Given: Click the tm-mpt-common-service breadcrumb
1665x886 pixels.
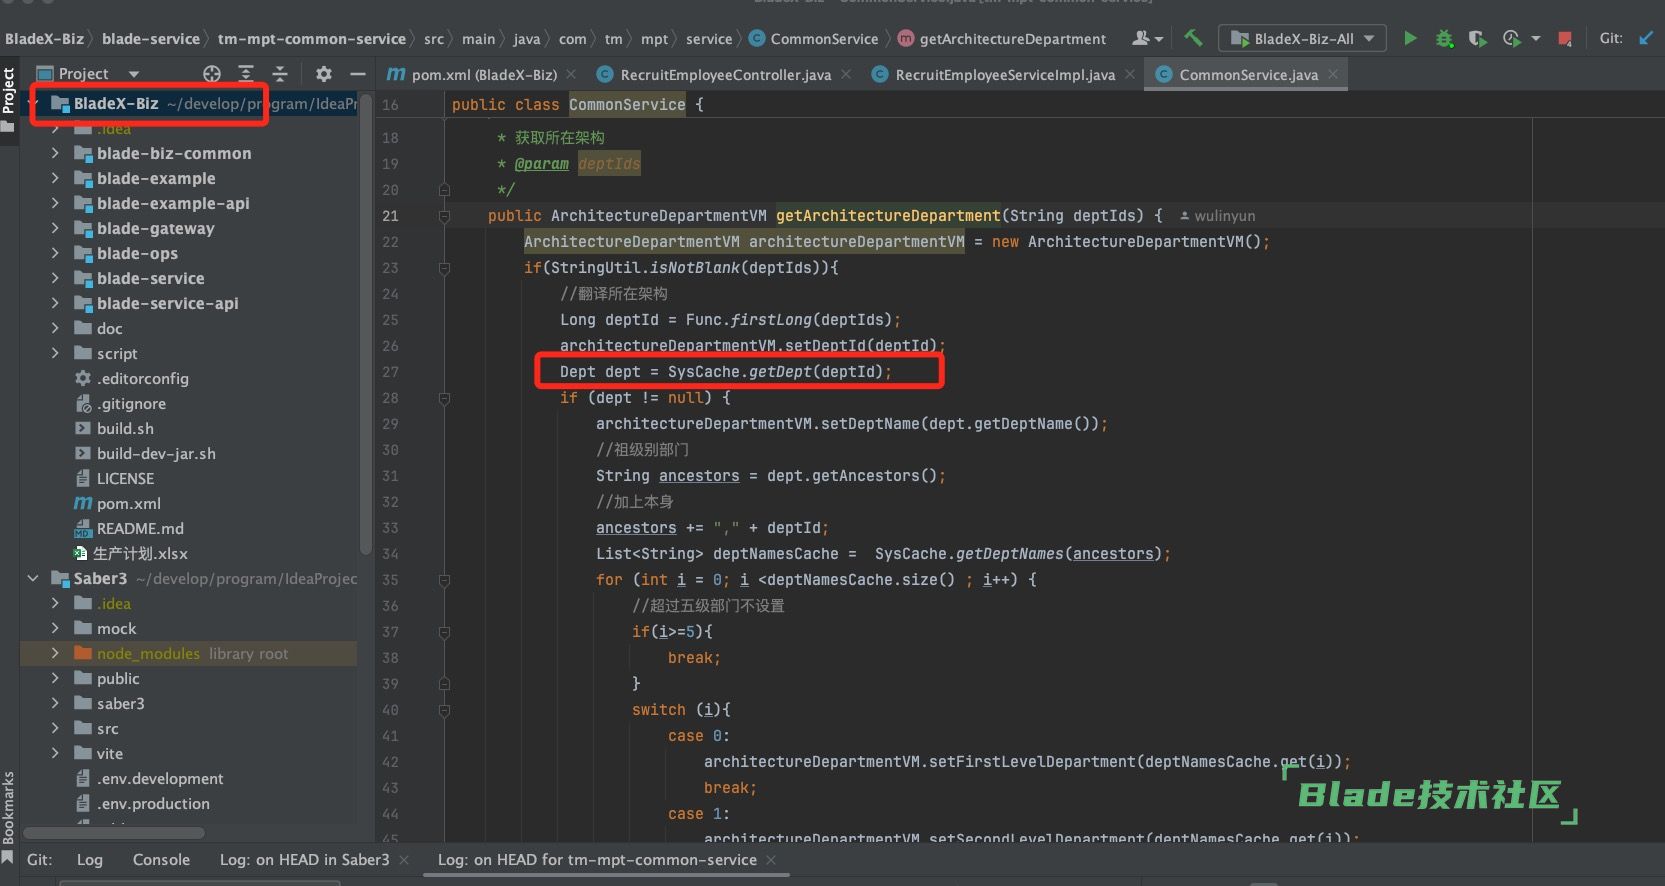Looking at the screenshot, I should click(x=312, y=39).
